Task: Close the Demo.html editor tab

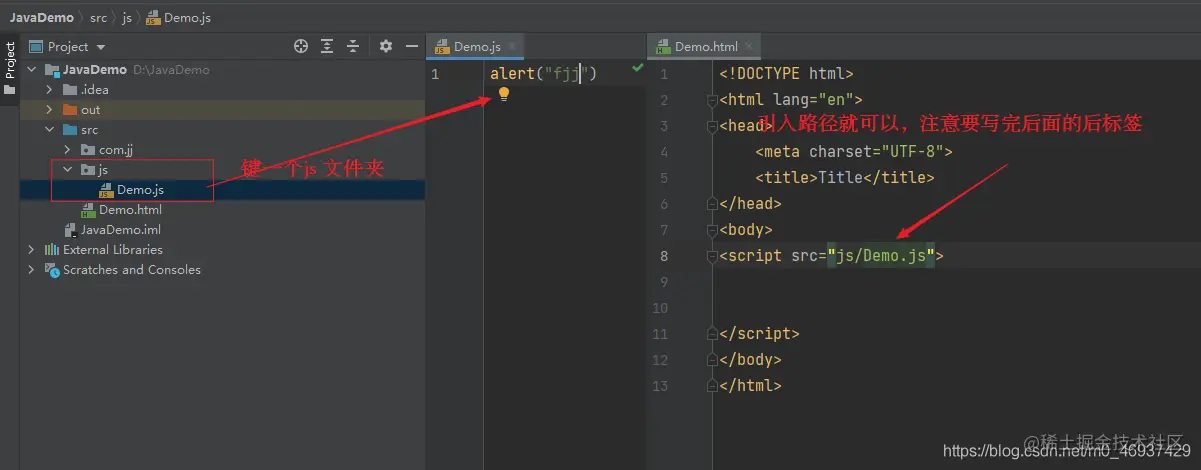Action: click(x=748, y=46)
